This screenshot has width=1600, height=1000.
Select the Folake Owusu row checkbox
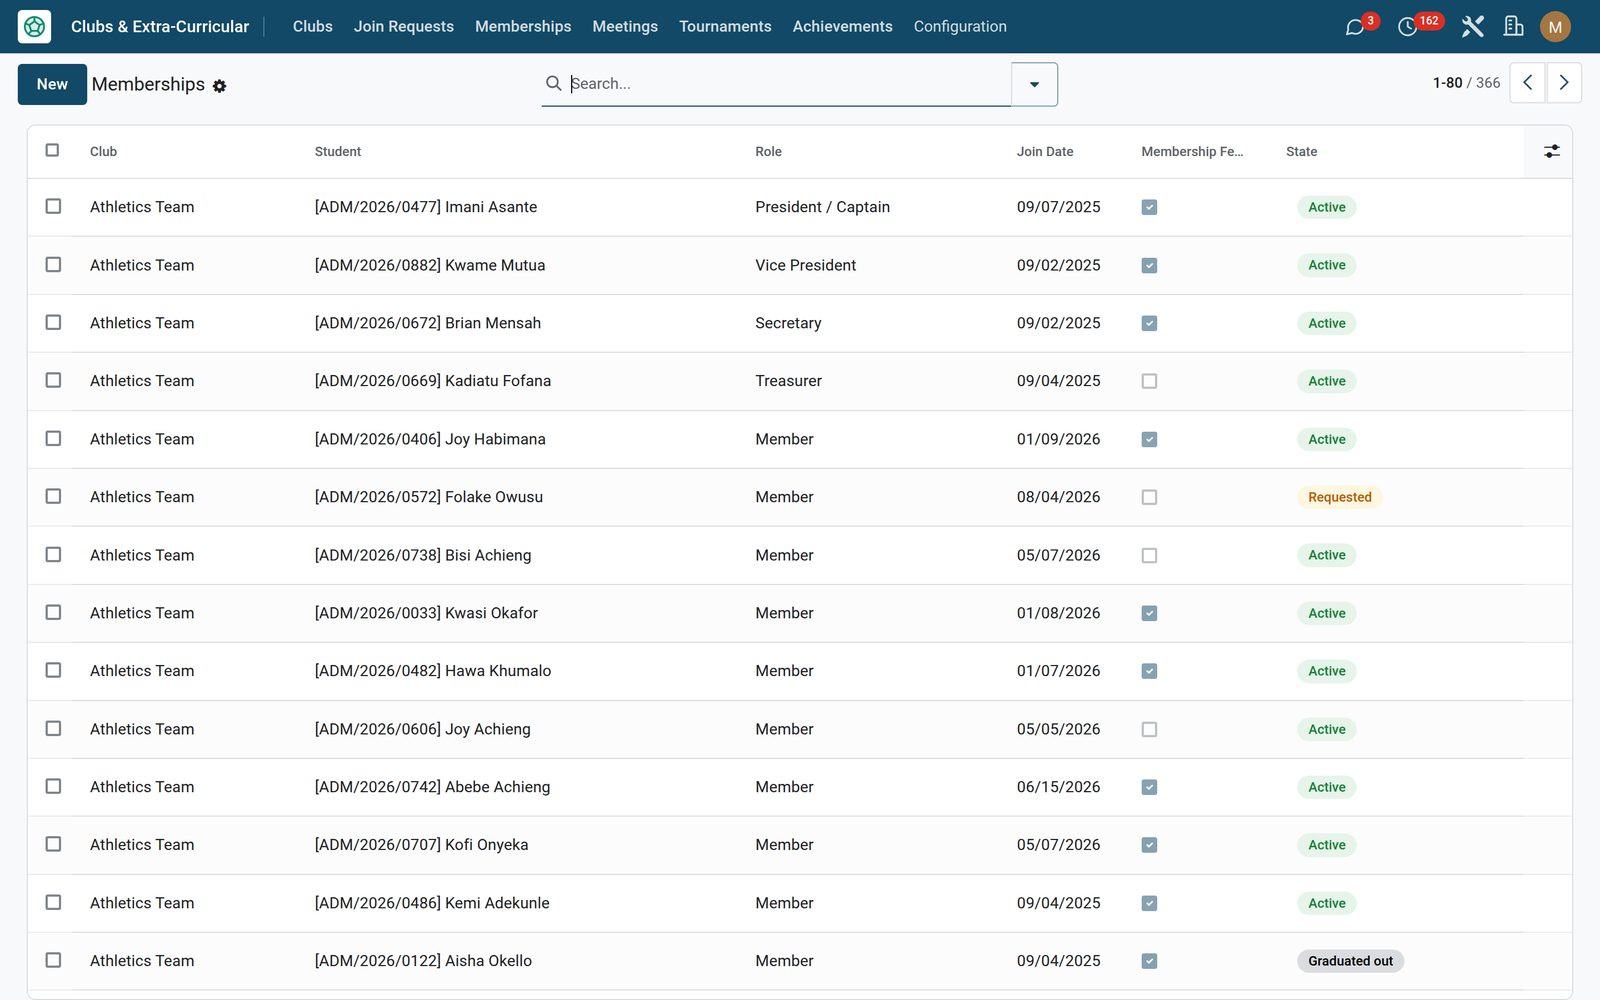53,496
